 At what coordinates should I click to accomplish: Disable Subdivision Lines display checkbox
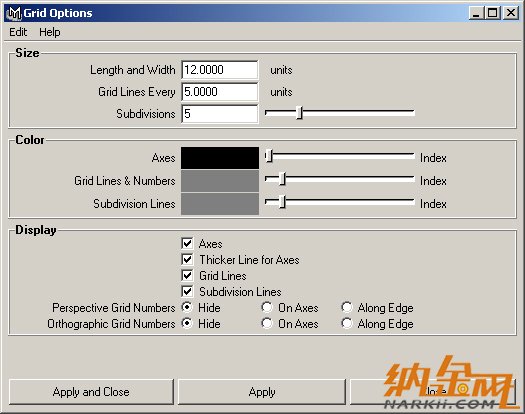coord(187,292)
